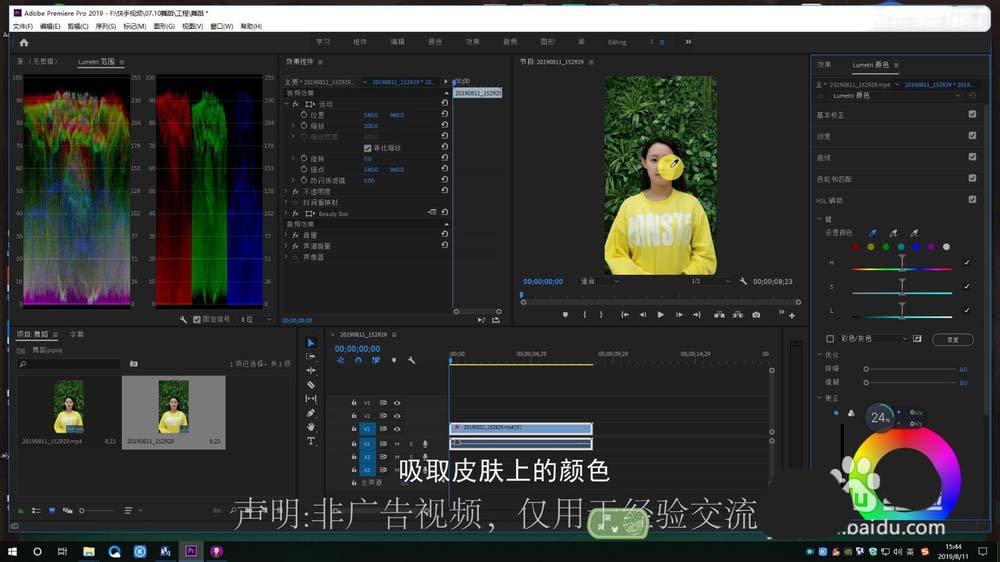Reset the 位置 position parameter
Image resolution: width=1000 pixels, height=562 pixels.
[445, 114]
